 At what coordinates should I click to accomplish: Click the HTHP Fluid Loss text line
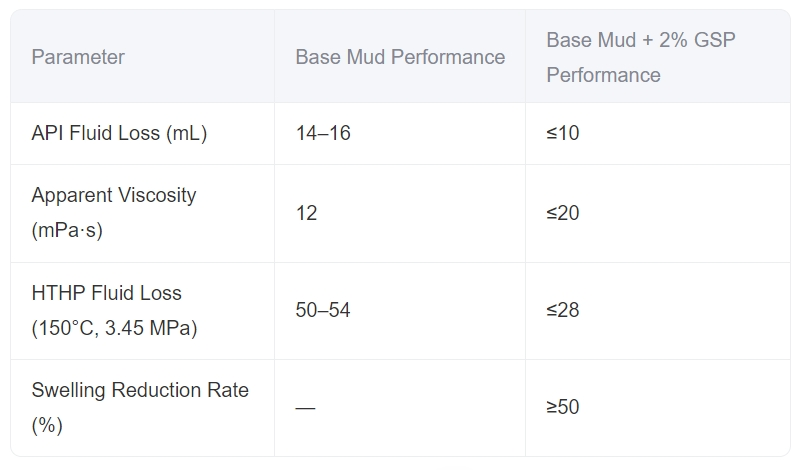(106, 293)
